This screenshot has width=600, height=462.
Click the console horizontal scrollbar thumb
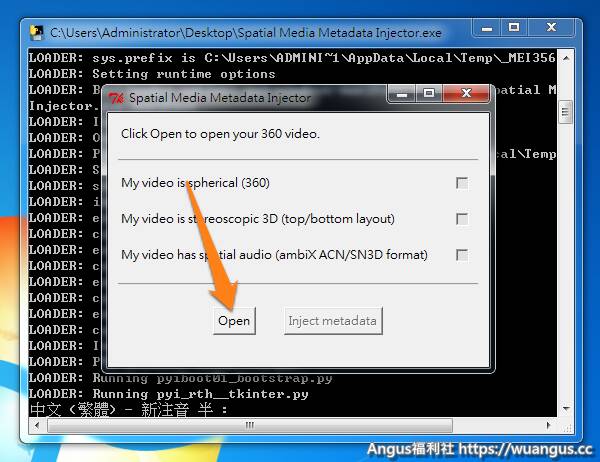[249, 425]
